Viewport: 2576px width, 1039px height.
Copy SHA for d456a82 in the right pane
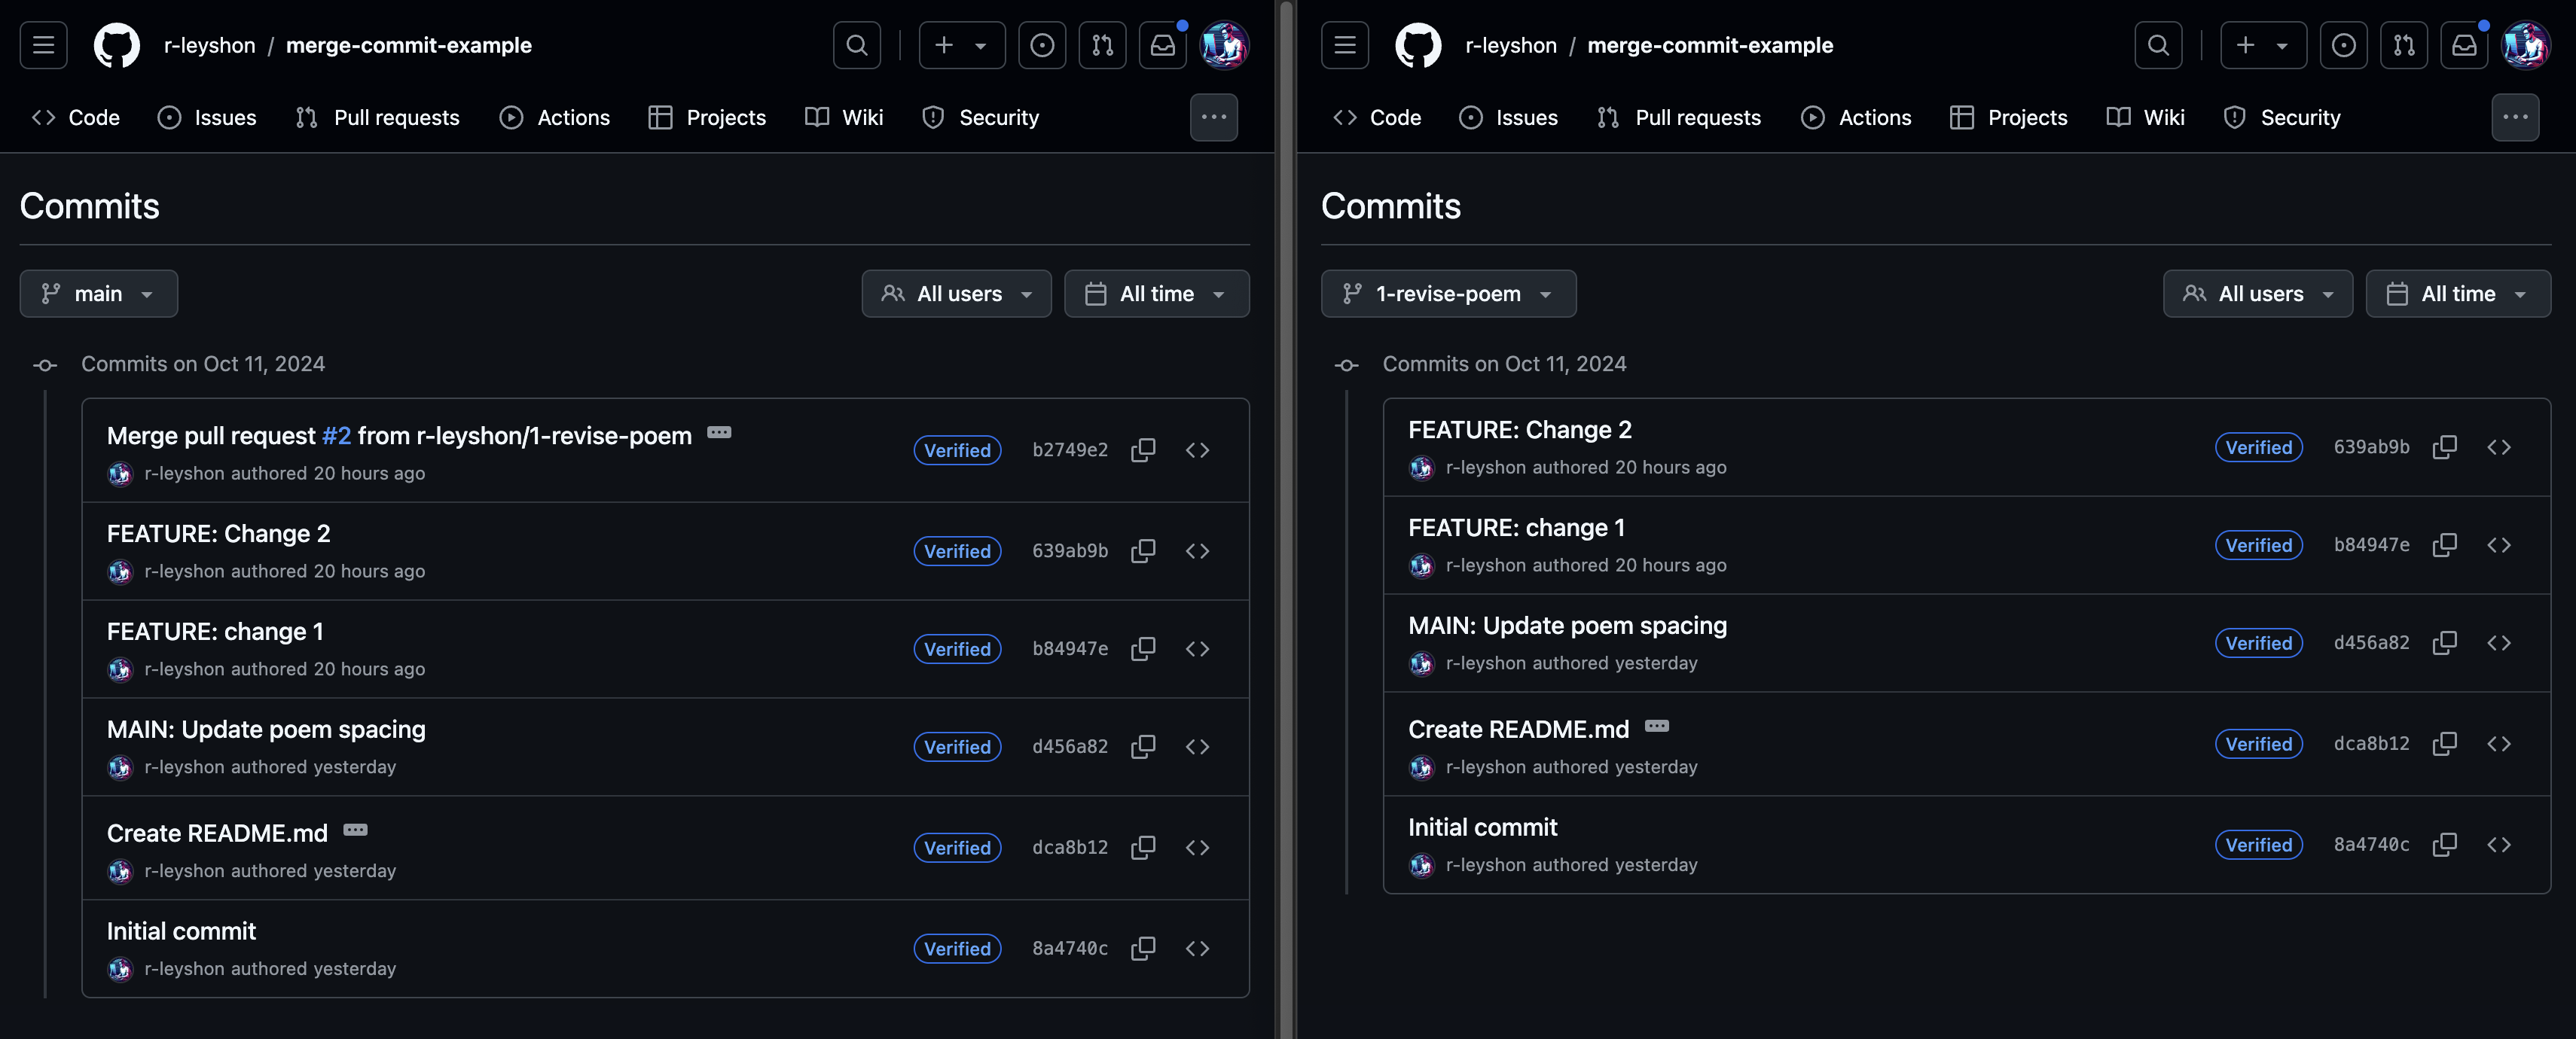(x=2444, y=643)
